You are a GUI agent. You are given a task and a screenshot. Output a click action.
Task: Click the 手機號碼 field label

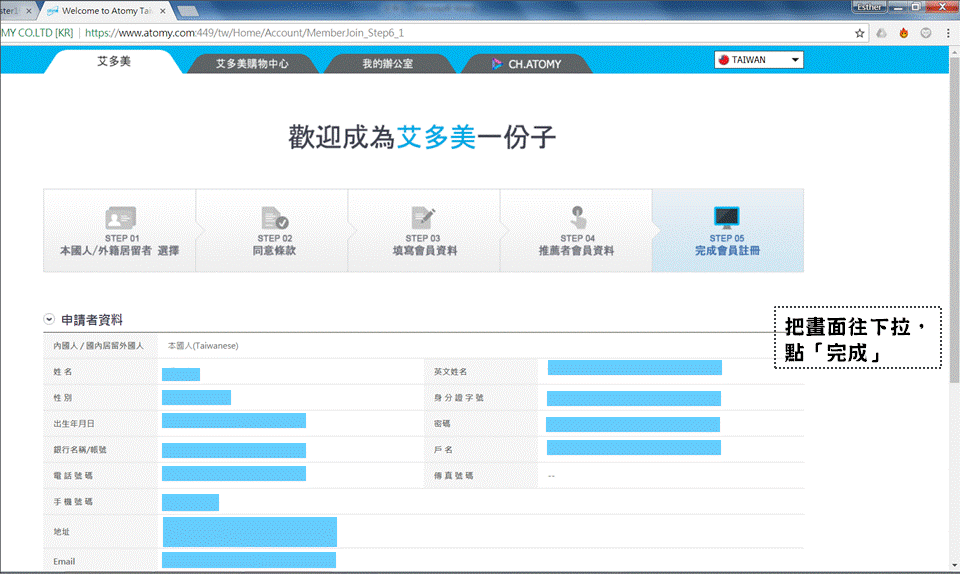point(73,501)
